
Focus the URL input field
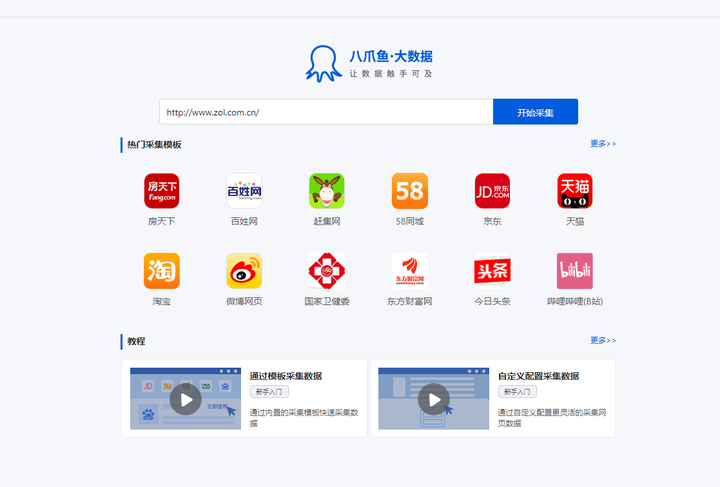click(x=326, y=112)
